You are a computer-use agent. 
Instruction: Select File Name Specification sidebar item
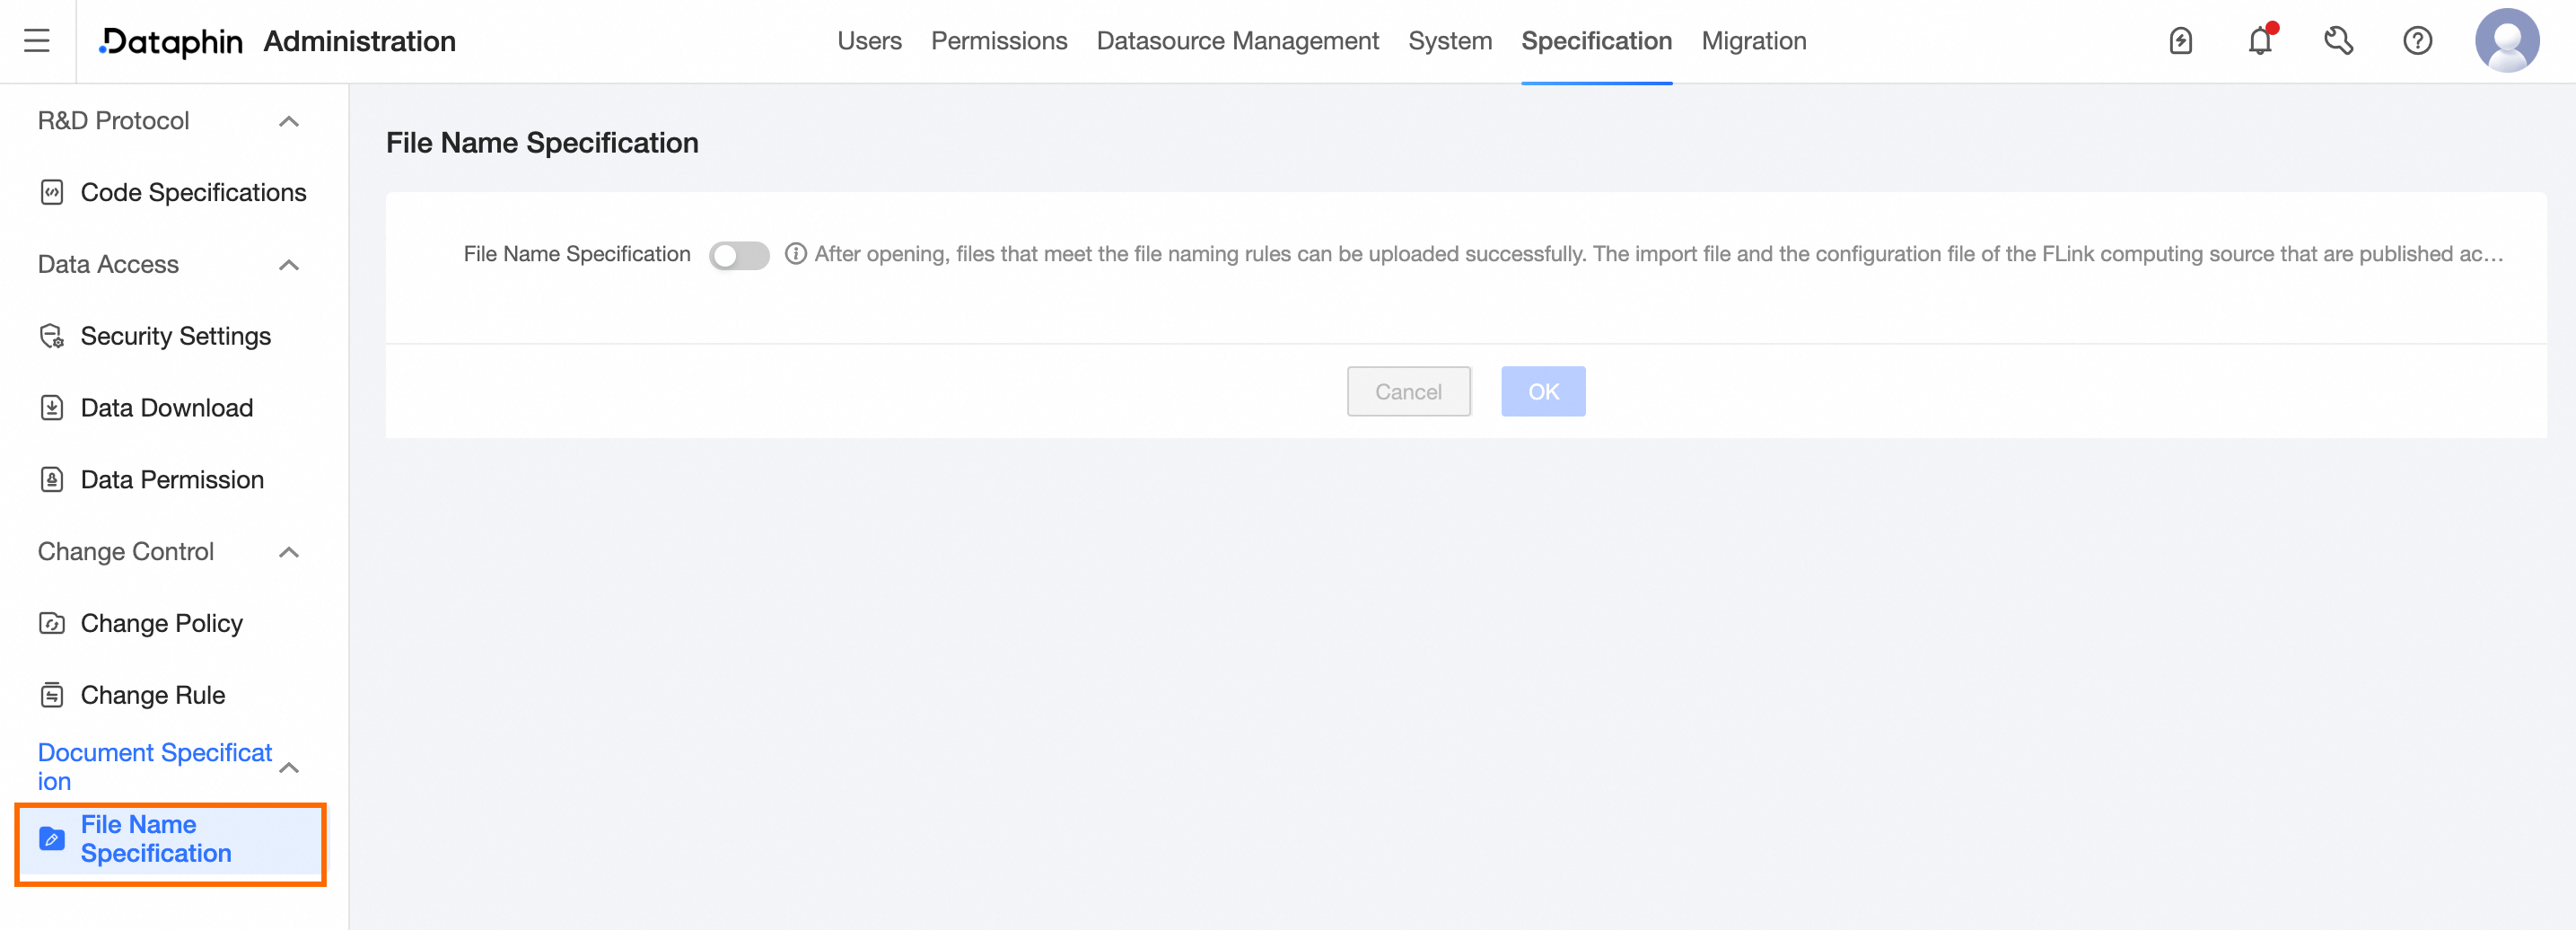(171, 839)
